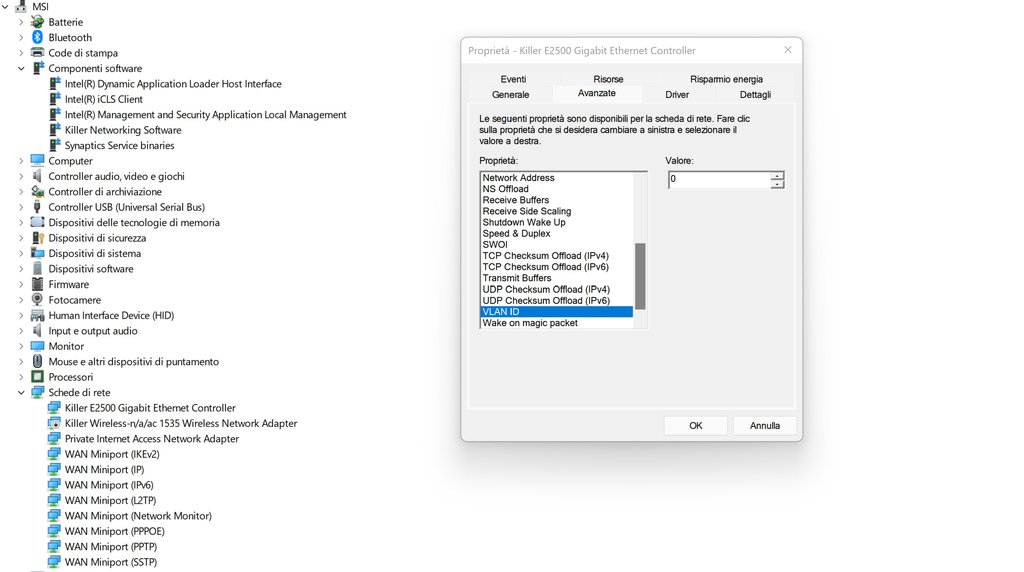Screen dimensions: 1024x572
Task: Expand the Firmware node
Action: point(21,284)
